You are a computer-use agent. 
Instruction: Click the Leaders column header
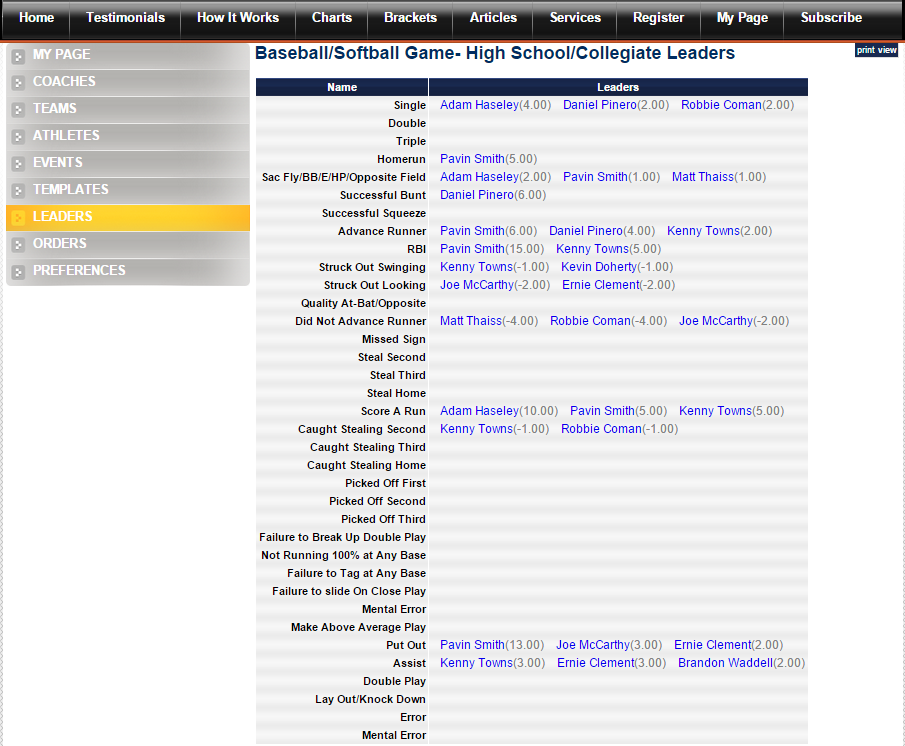click(618, 87)
